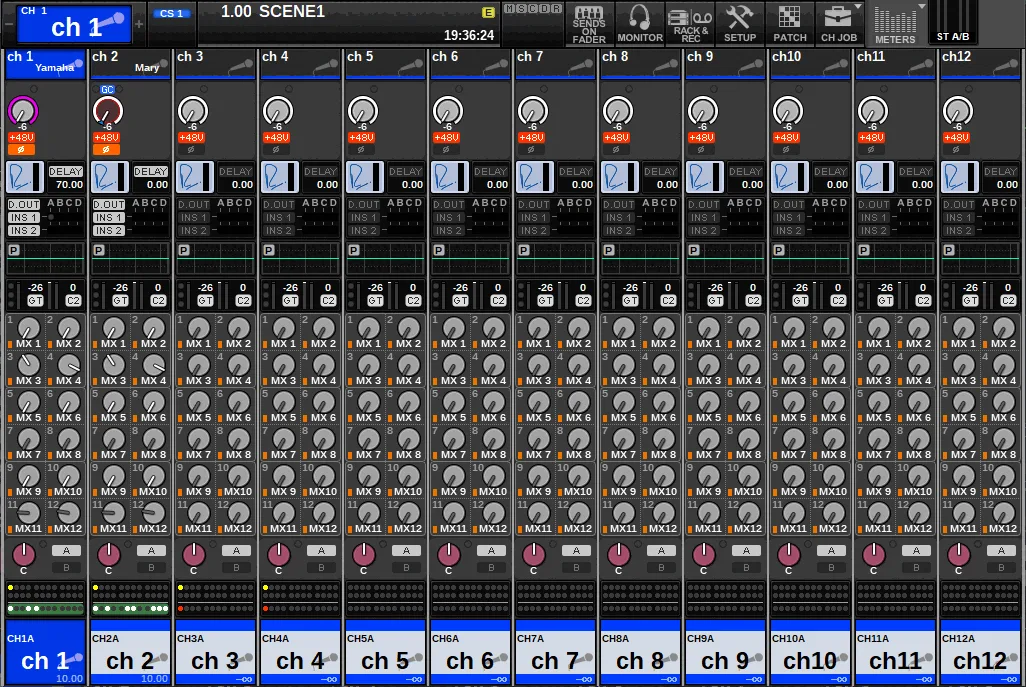Open ch 1 HPF/EQ curve thumbnail
The image size is (1026, 687).
25,177
